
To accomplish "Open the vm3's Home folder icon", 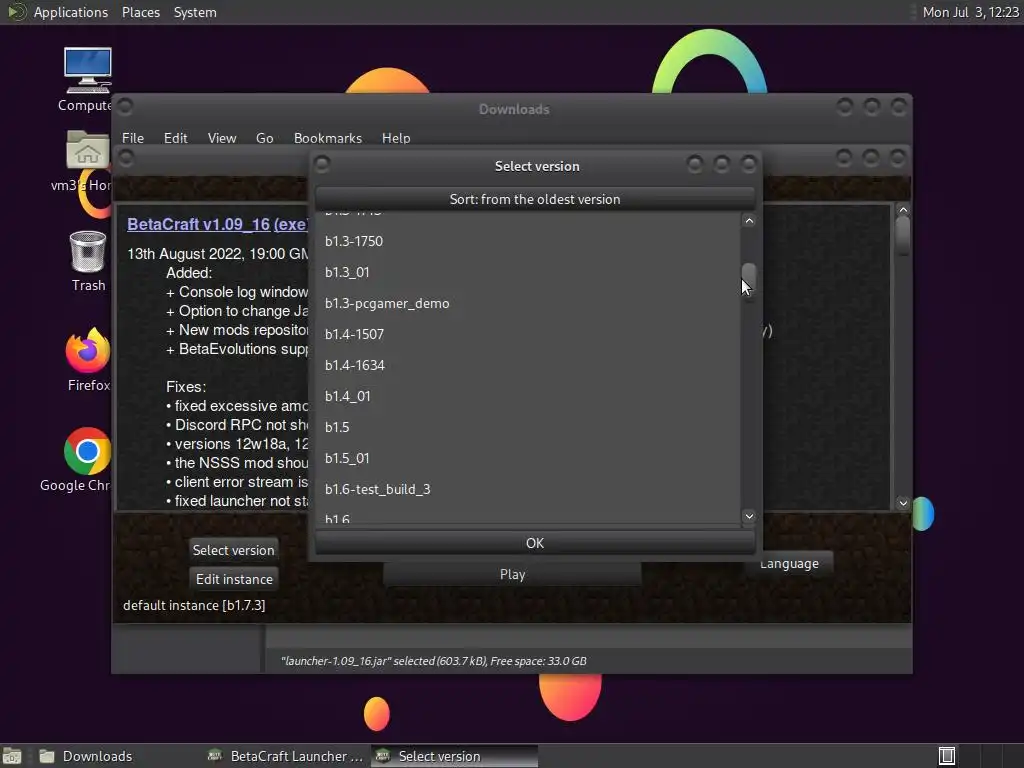I will click(x=88, y=150).
